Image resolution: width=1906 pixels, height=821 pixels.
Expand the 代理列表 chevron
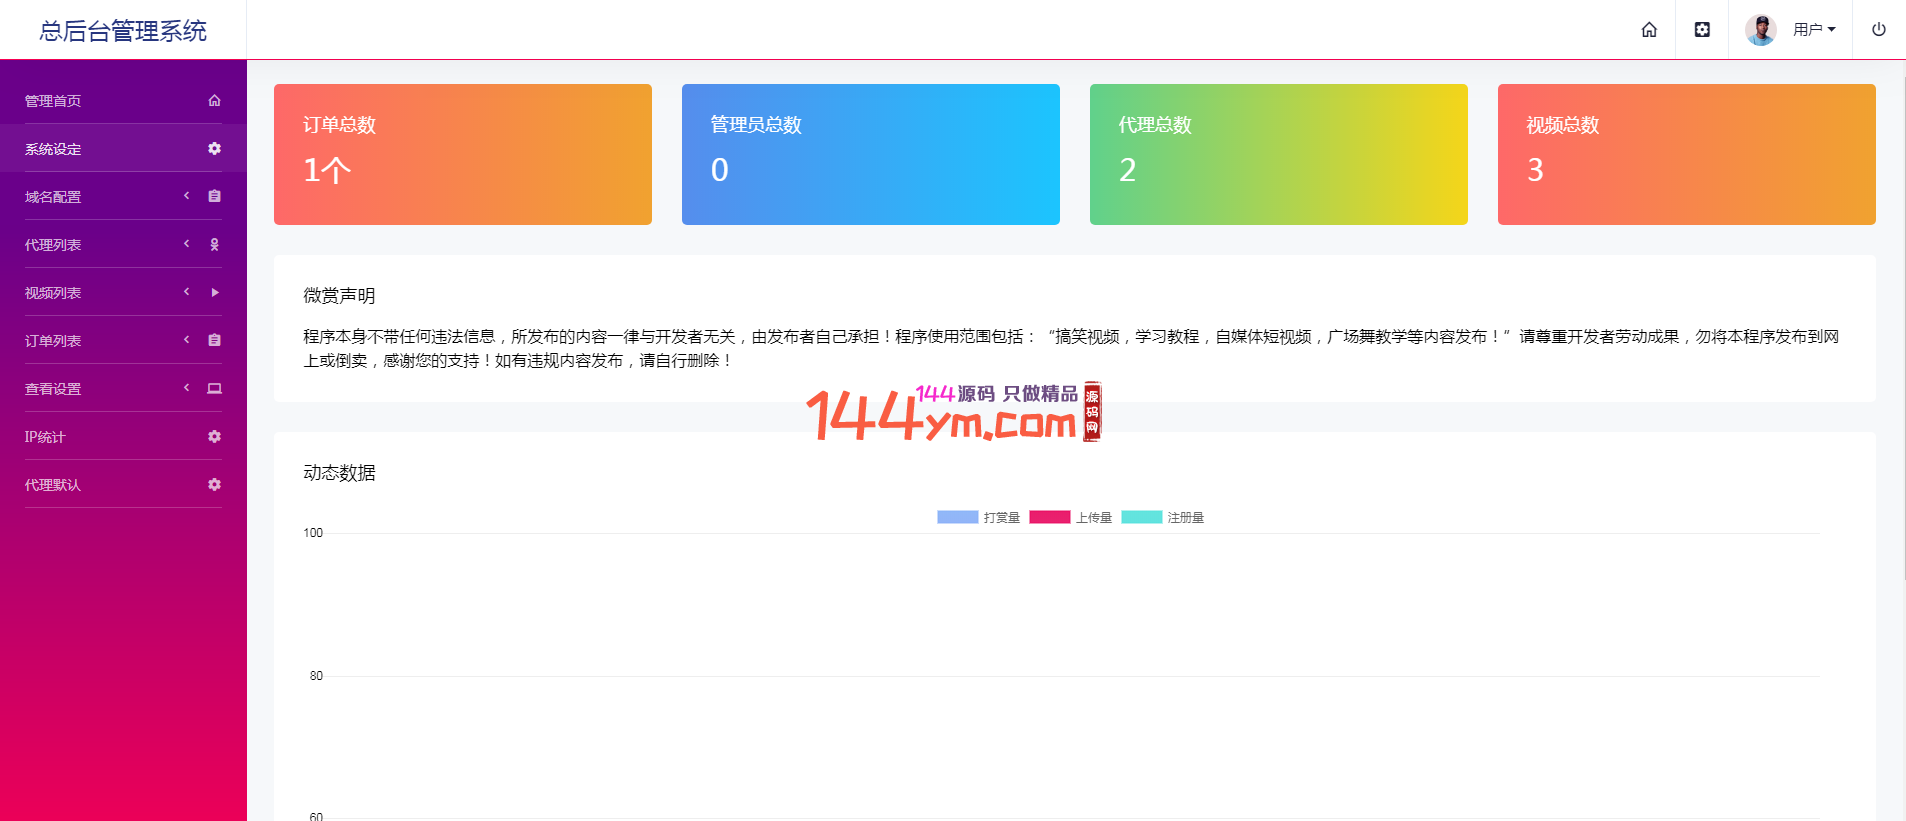186,244
